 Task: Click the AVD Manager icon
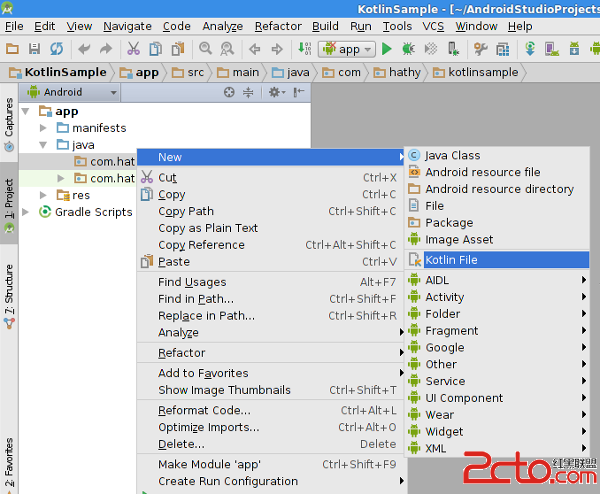552,49
